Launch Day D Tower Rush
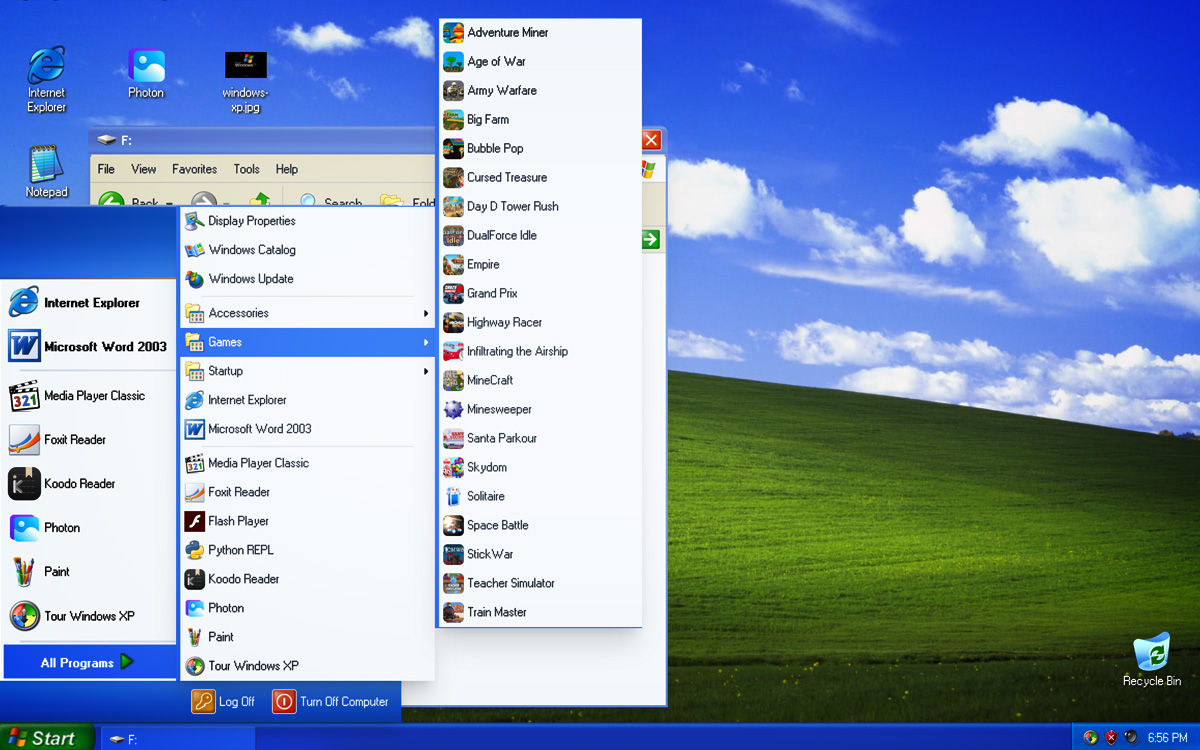The image size is (1200, 750). (539, 207)
